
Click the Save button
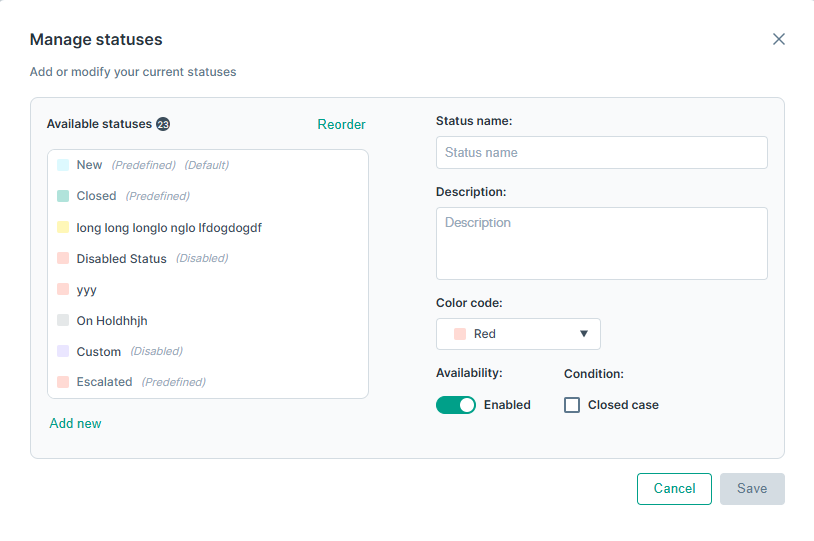click(752, 489)
